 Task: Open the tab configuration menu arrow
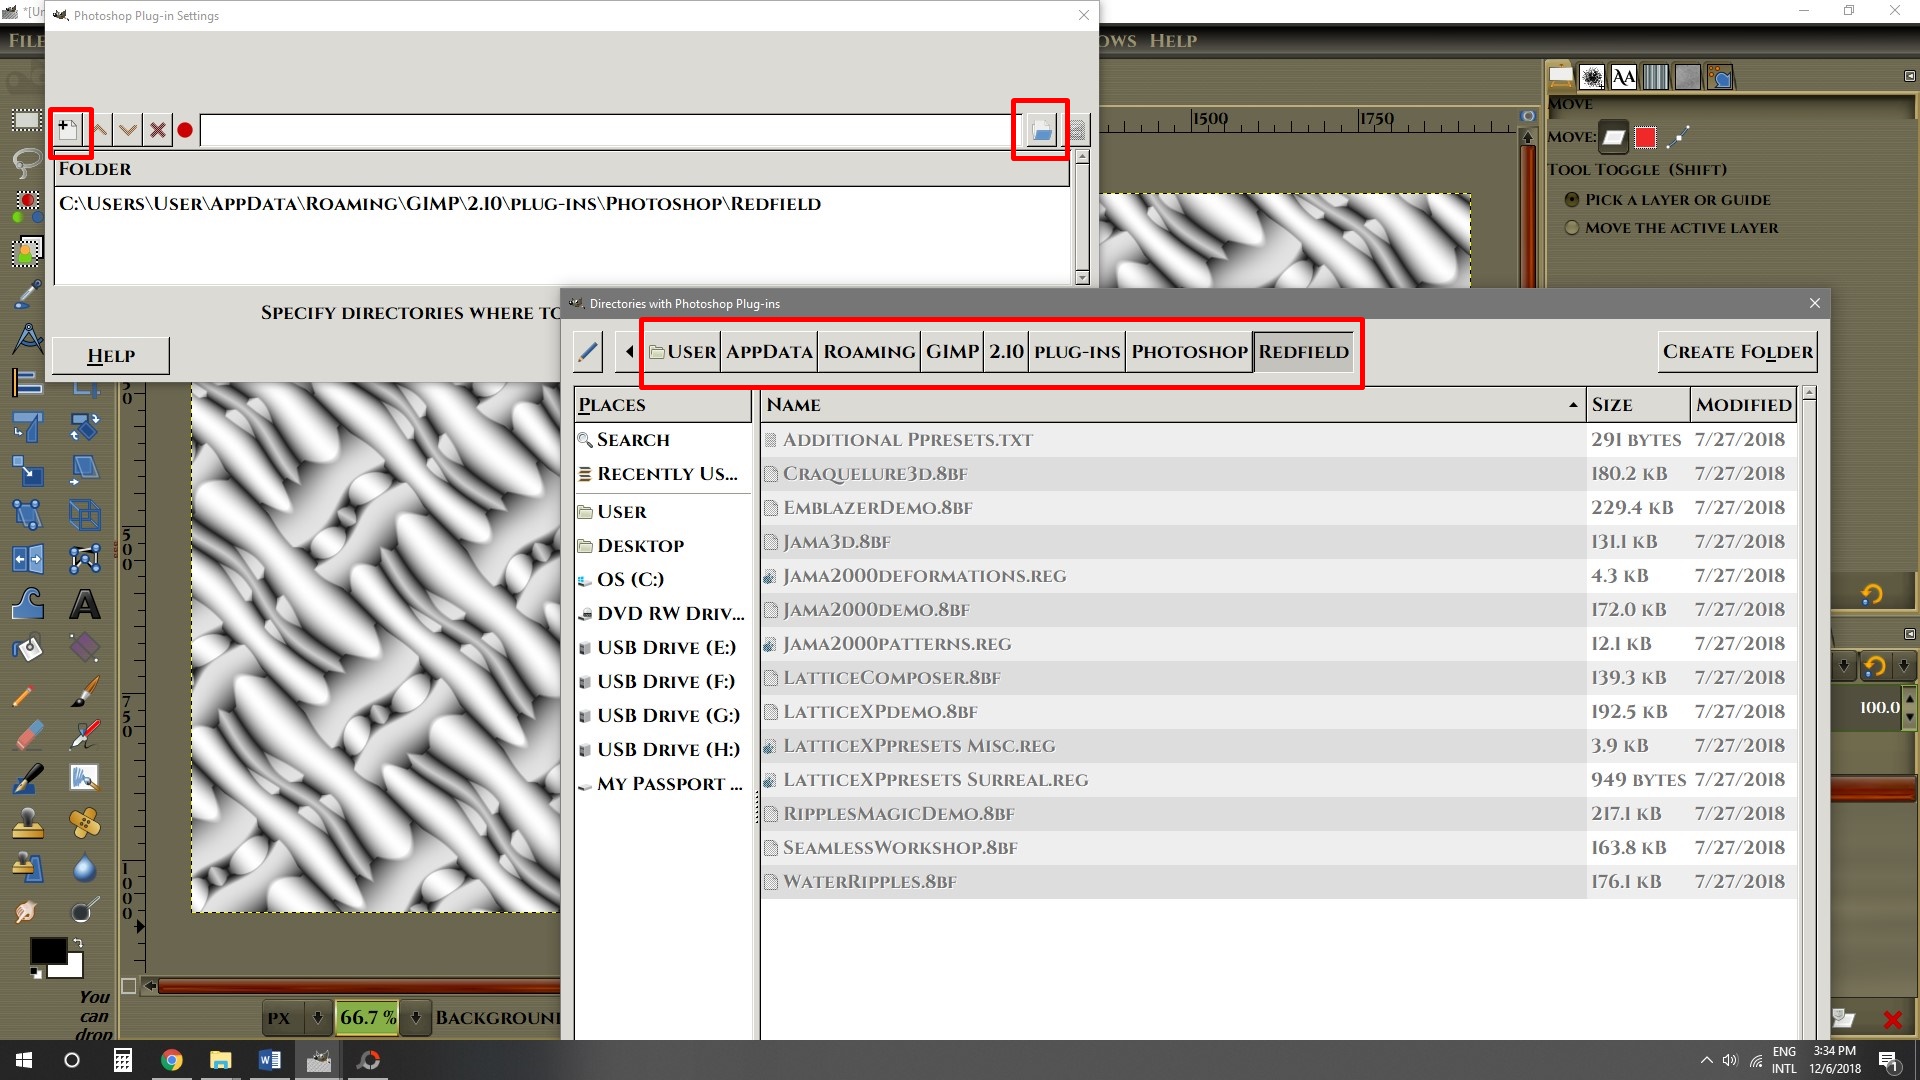pos(1909,76)
